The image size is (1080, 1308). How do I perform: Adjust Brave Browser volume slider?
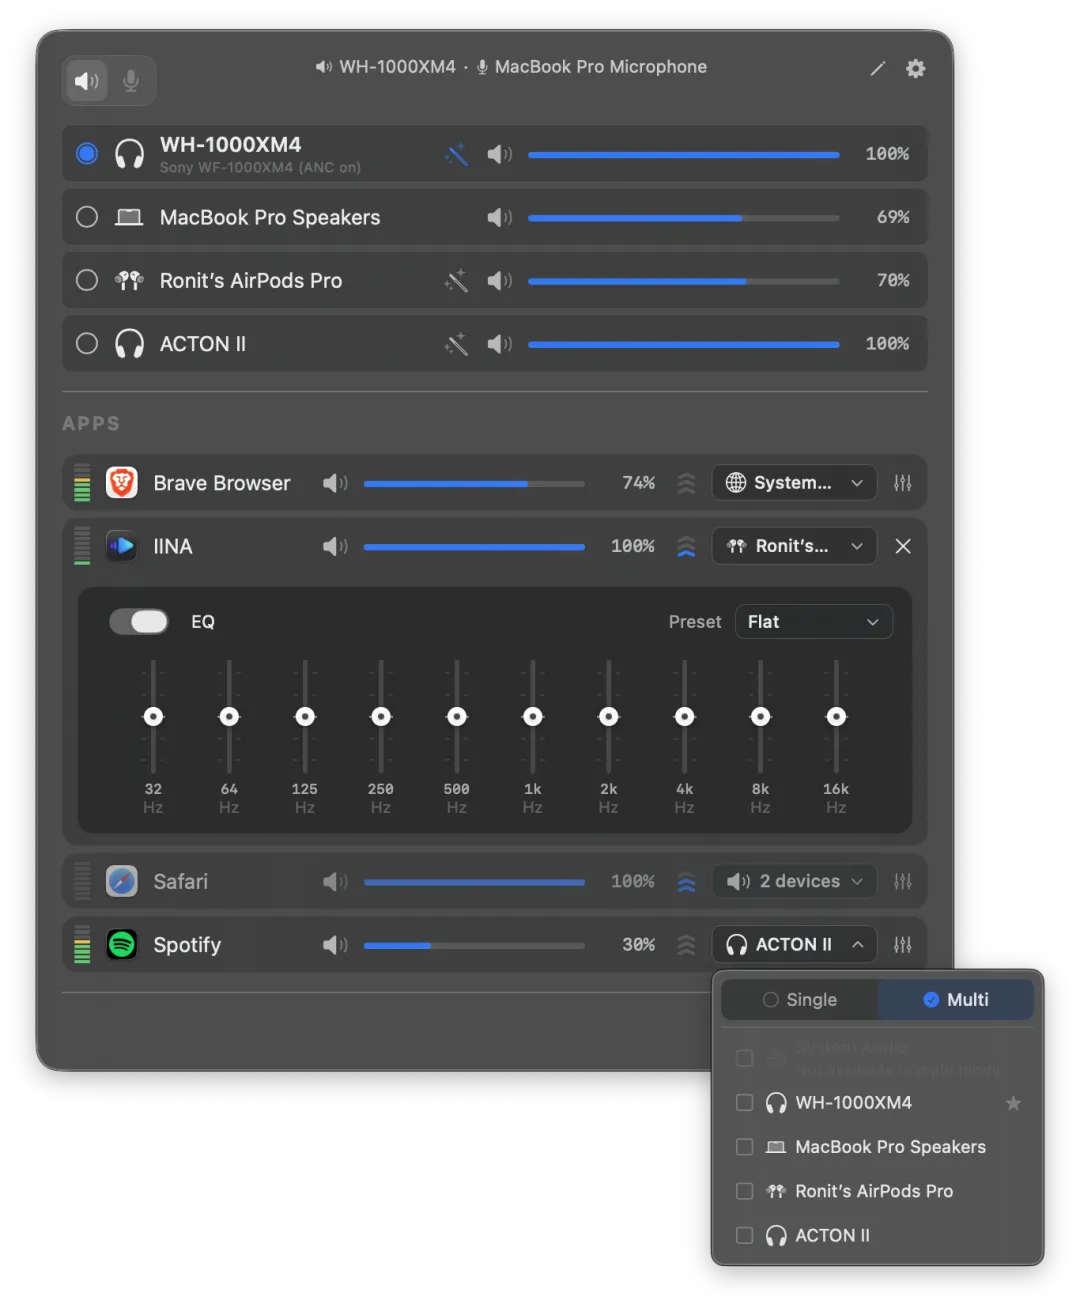(x=474, y=483)
